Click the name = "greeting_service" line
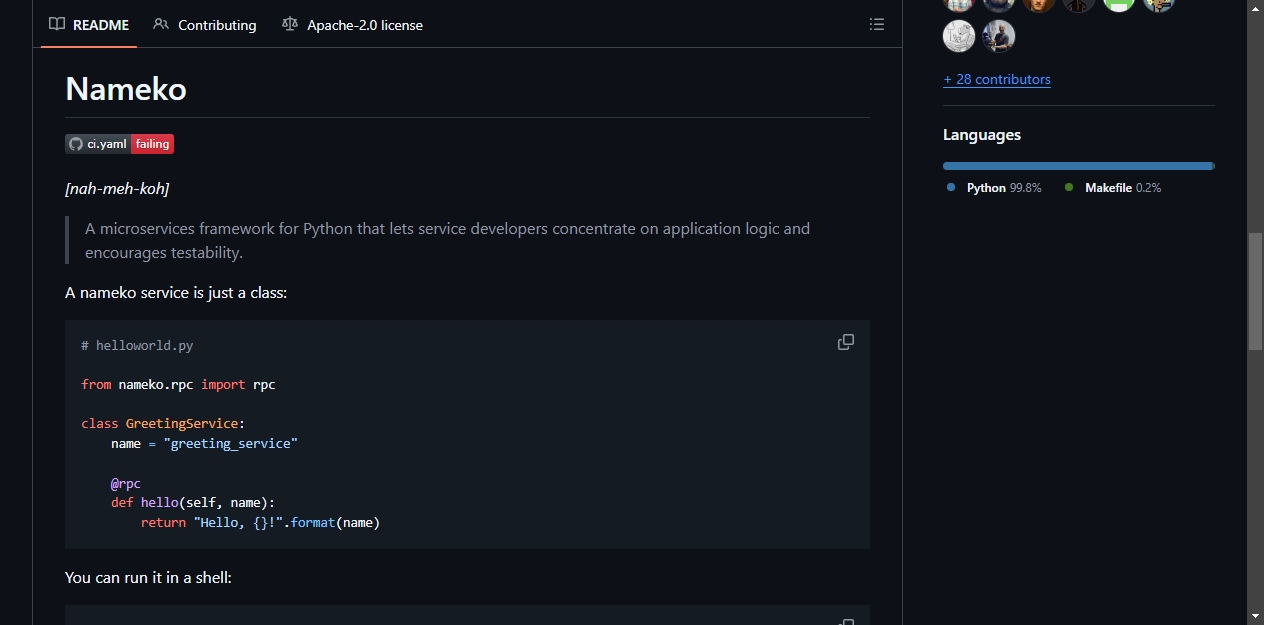Screen dimensions: 1264x625 click(204, 443)
